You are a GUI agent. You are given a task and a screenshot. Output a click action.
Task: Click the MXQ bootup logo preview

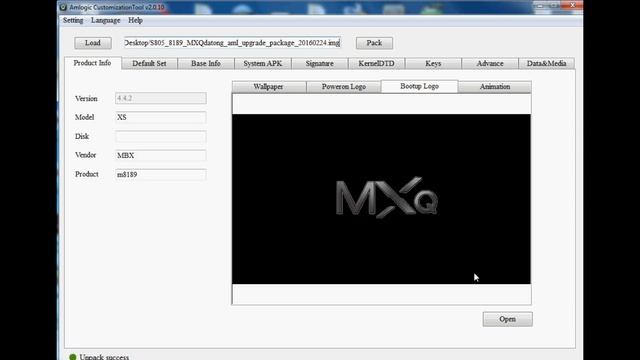coord(382,199)
